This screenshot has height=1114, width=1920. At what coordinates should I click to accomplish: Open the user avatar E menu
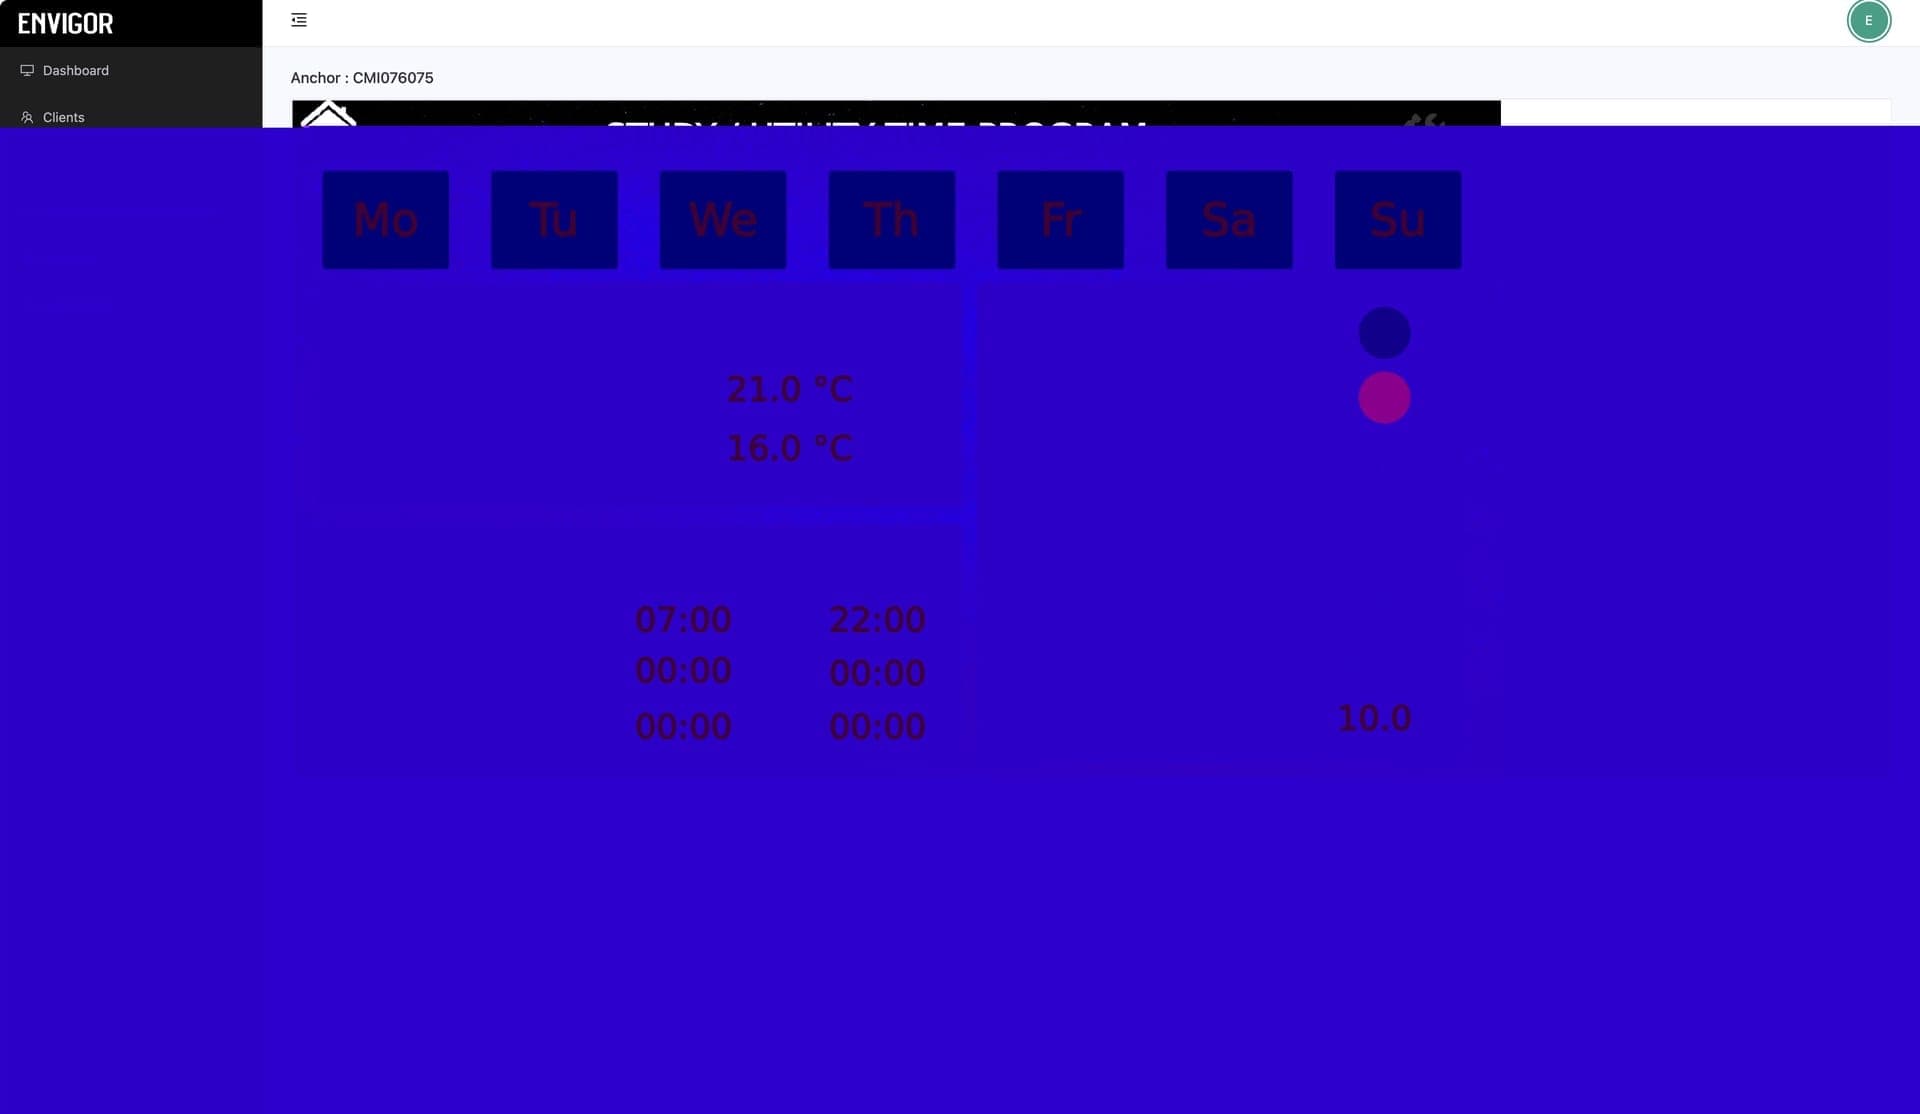[1868, 21]
